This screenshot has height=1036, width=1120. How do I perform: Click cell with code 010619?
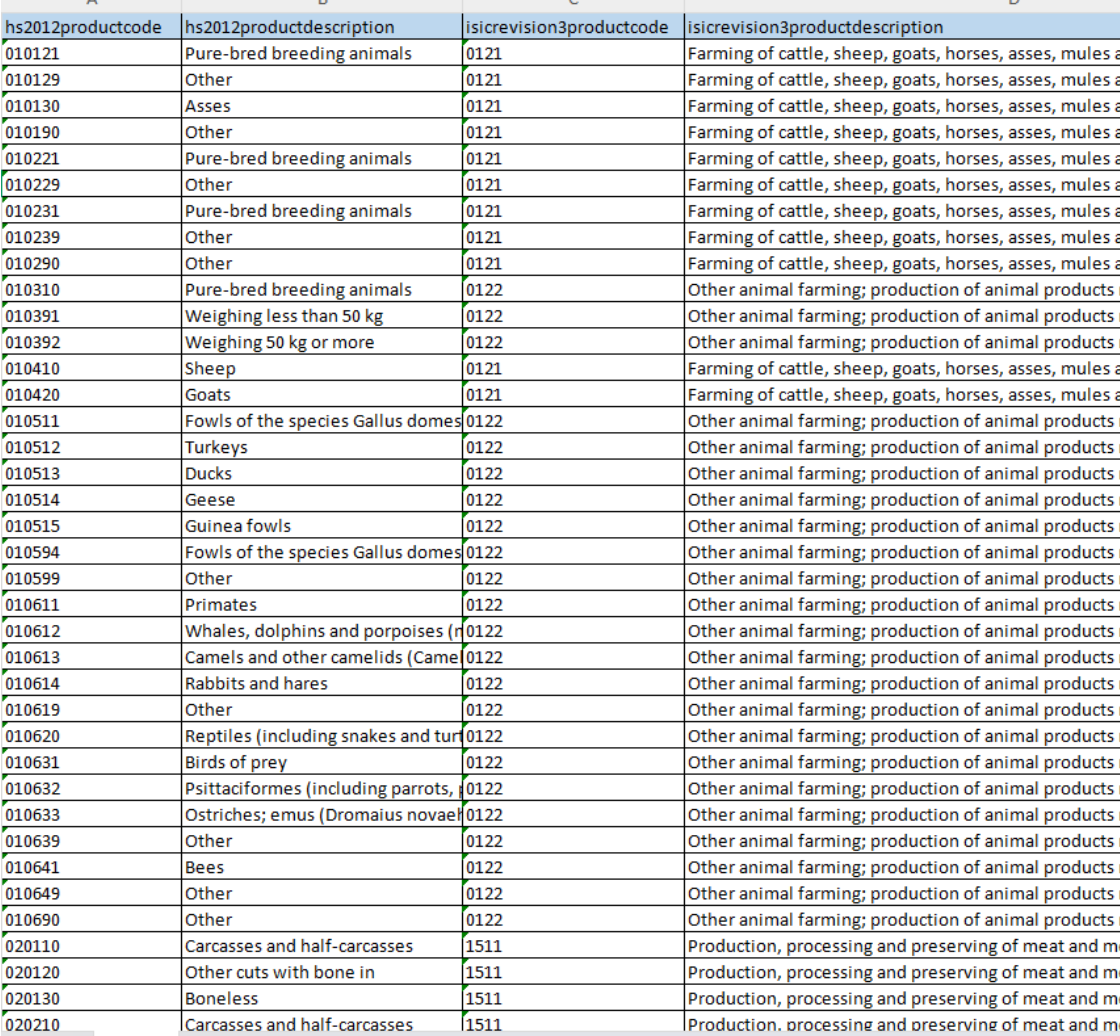click(91, 710)
